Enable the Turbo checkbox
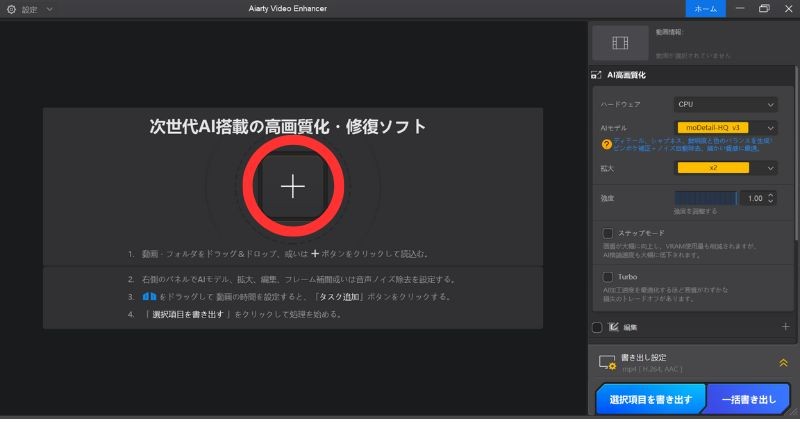Viewport: 800px width, 422px height. point(608,277)
